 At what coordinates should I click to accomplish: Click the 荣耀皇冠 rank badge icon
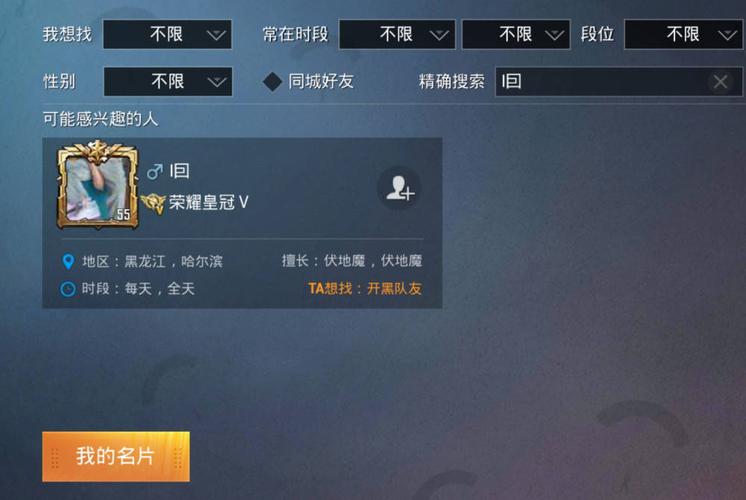[x=153, y=203]
